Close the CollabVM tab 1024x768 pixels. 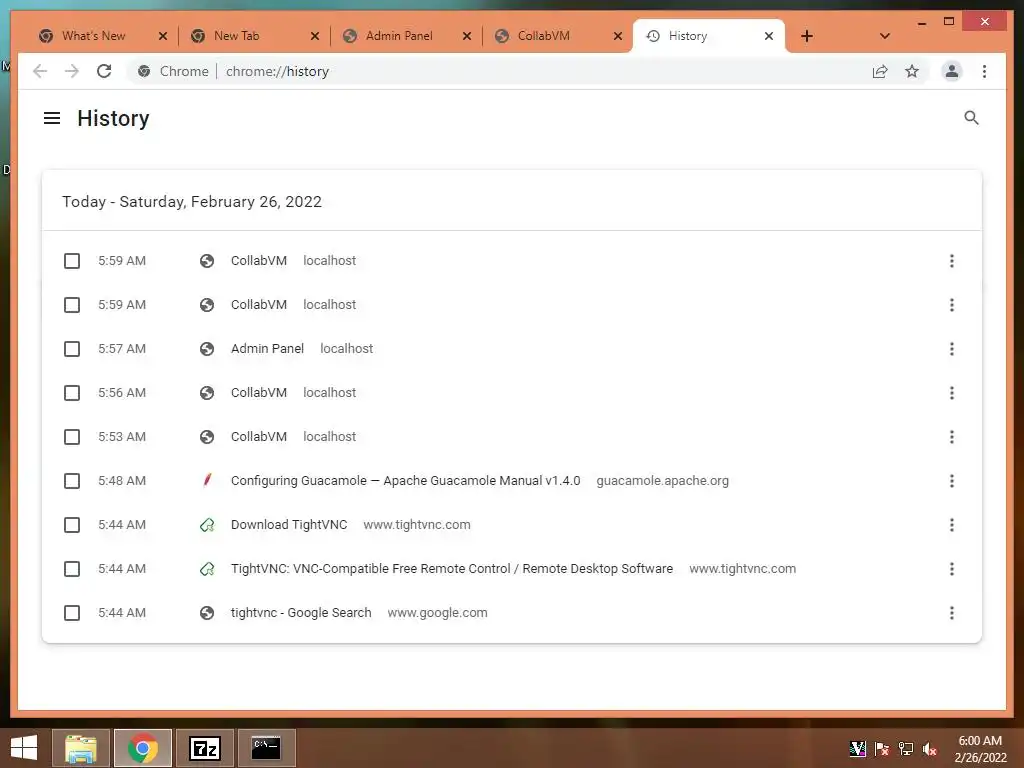coord(618,36)
